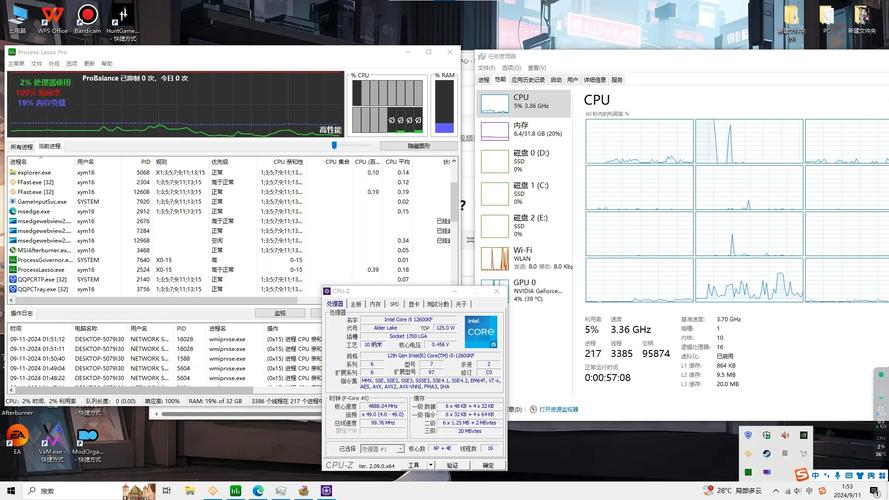The image size is (889, 500).
Task: Click the Process Lasso graph slider handle
Action: tap(333, 146)
